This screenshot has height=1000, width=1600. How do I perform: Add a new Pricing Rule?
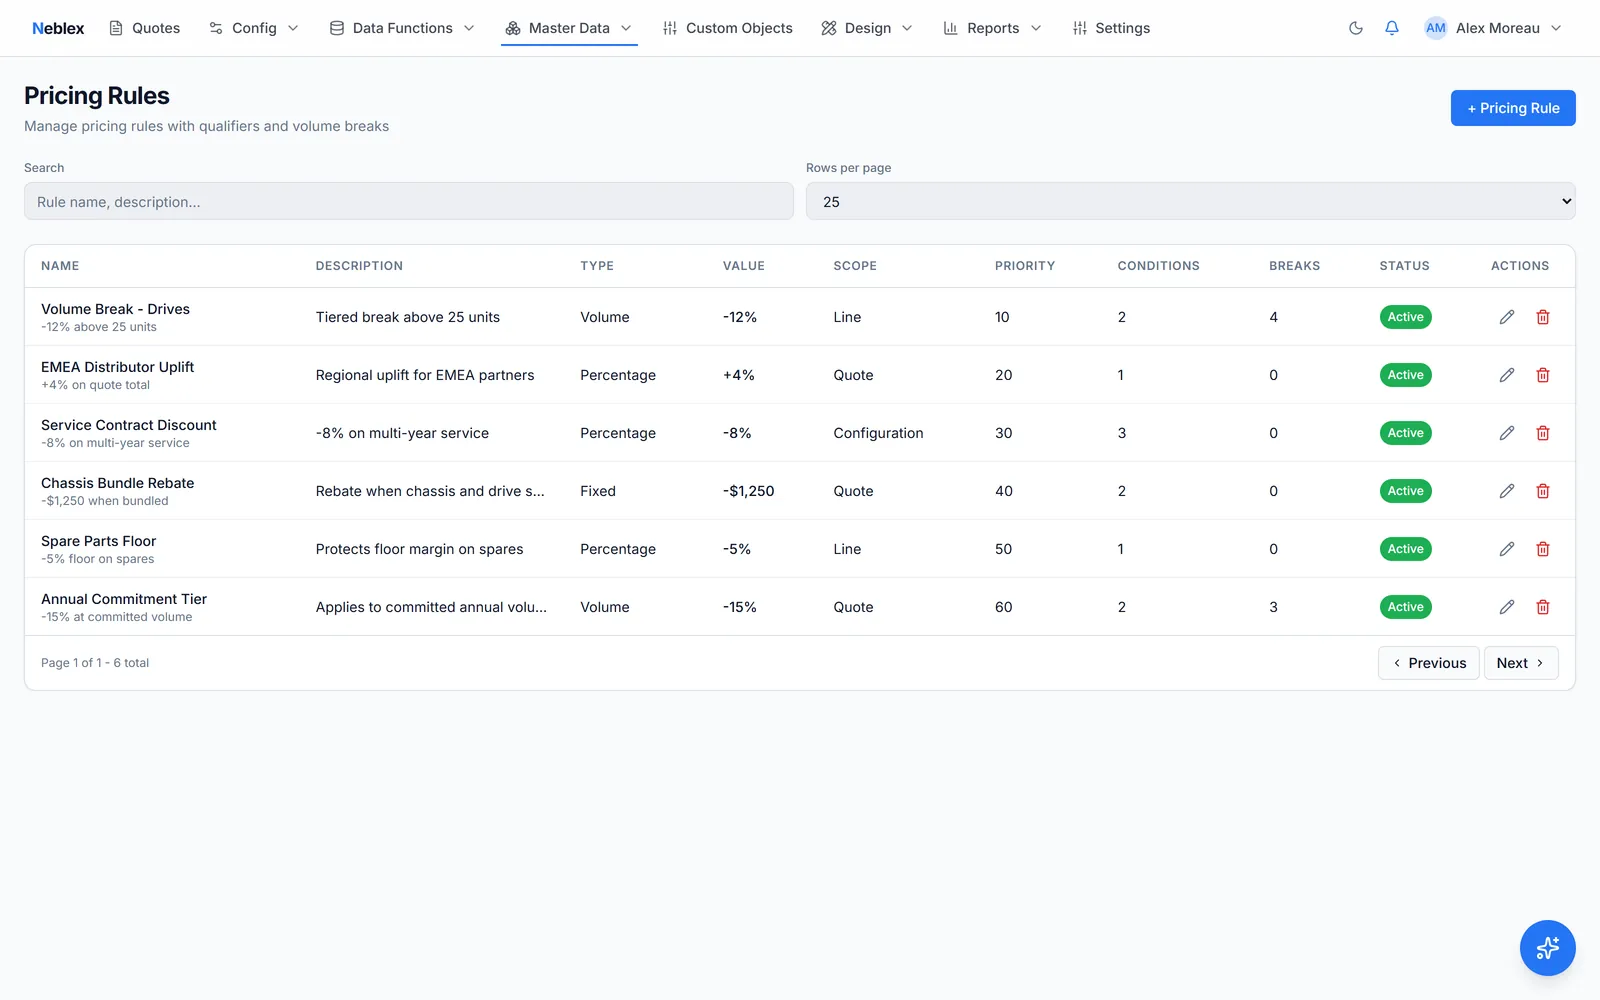coord(1513,108)
